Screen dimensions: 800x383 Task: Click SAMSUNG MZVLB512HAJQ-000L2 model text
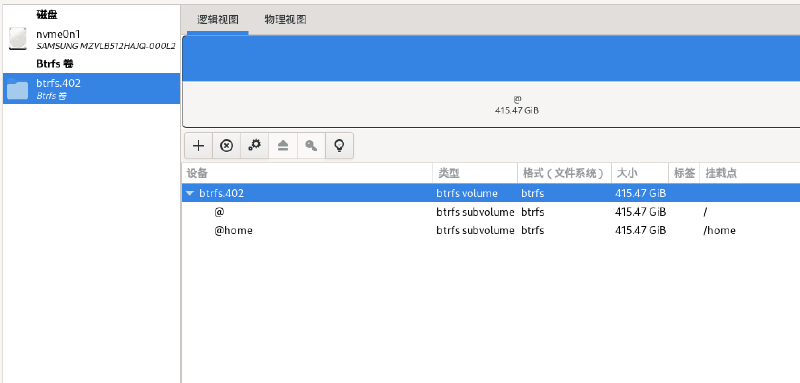click(106, 46)
